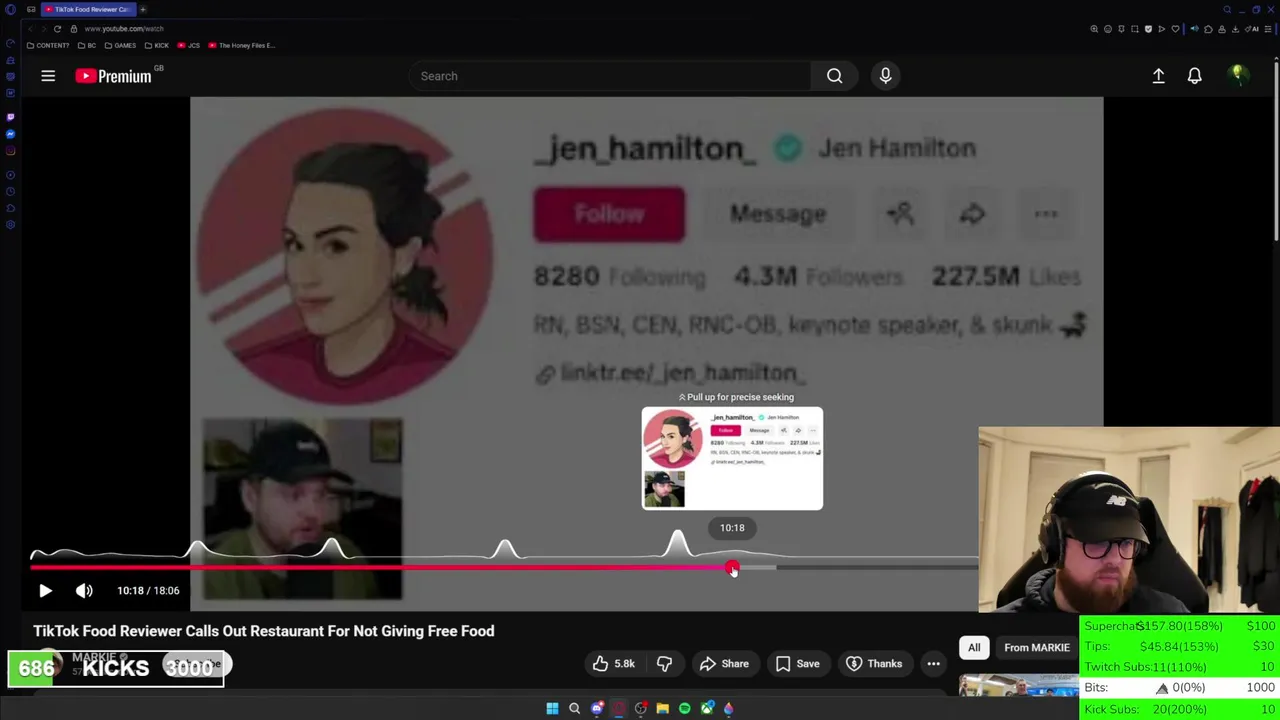Image resolution: width=1280 pixels, height=720 pixels.
Task: Open the Windows Start menu
Action: (x=552, y=708)
